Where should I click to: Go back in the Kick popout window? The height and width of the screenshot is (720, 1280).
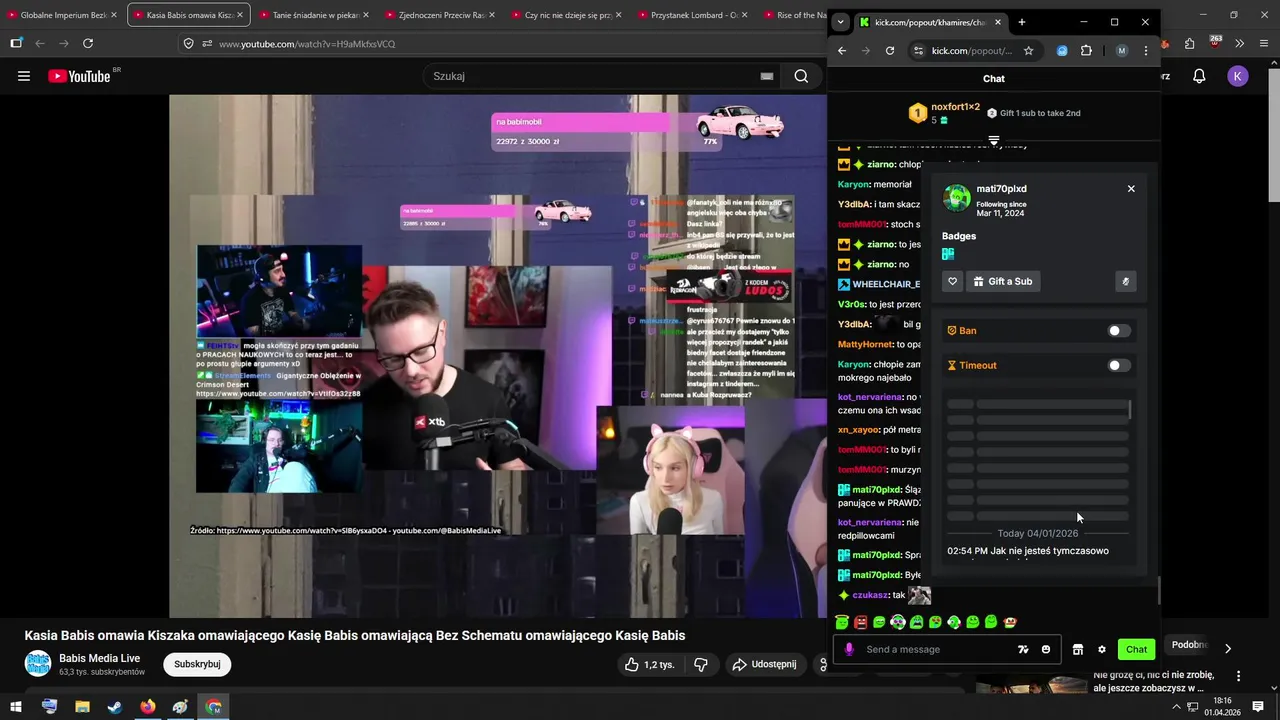click(x=842, y=51)
